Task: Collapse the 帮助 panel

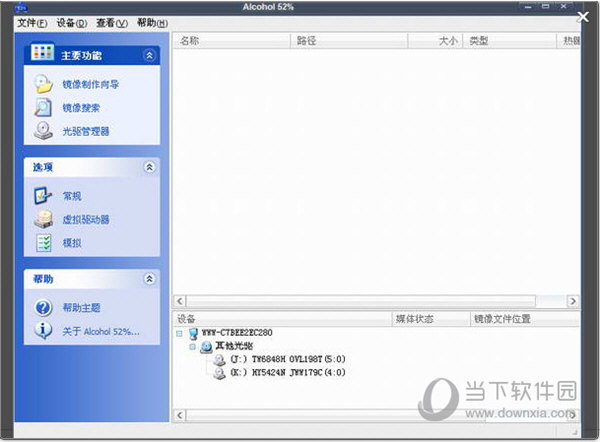Action: coord(150,279)
